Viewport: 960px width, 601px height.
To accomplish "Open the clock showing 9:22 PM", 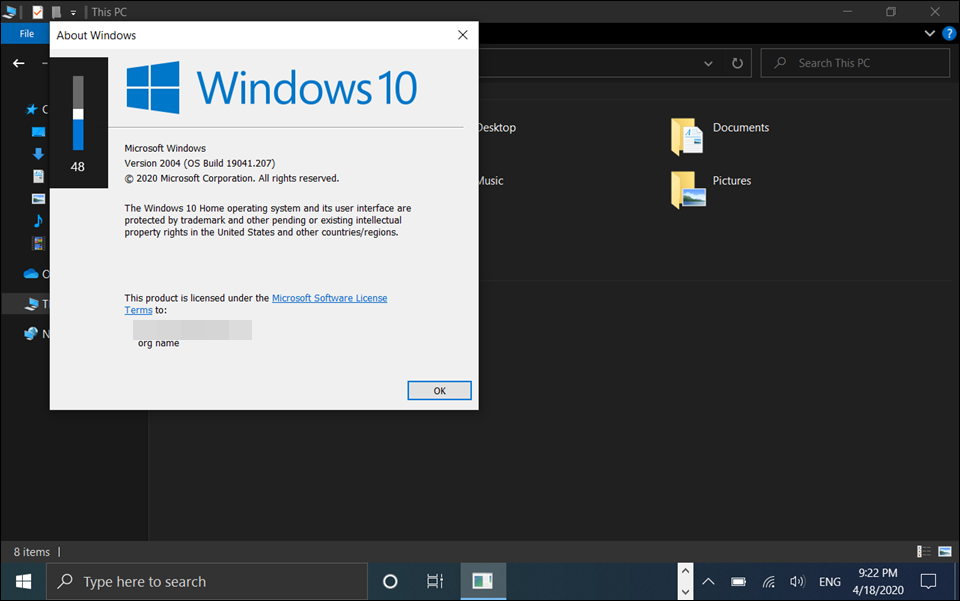I will tap(878, 581).
